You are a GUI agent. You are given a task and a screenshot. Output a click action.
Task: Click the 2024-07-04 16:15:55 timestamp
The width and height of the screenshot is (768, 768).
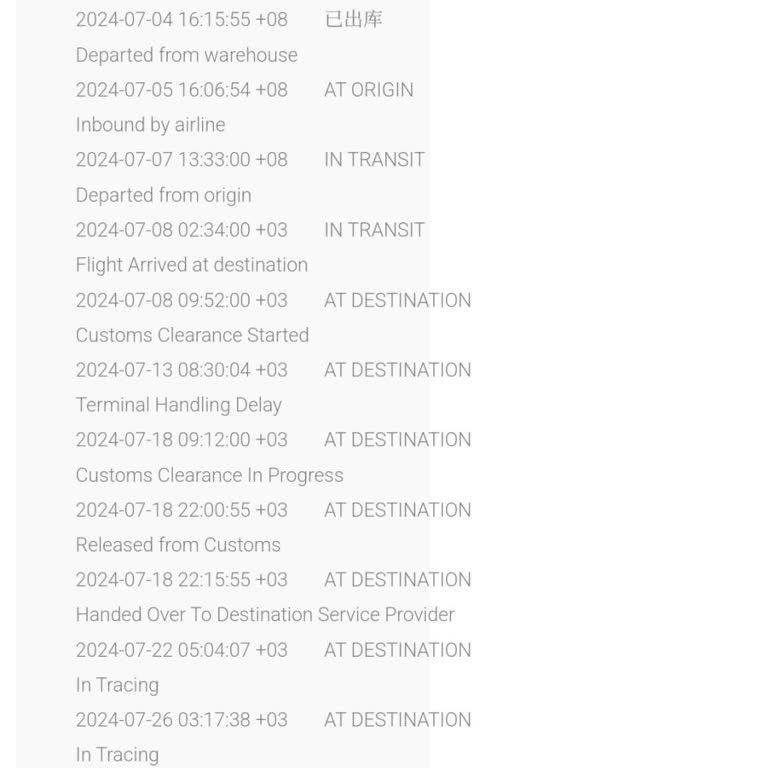(181, 19)
